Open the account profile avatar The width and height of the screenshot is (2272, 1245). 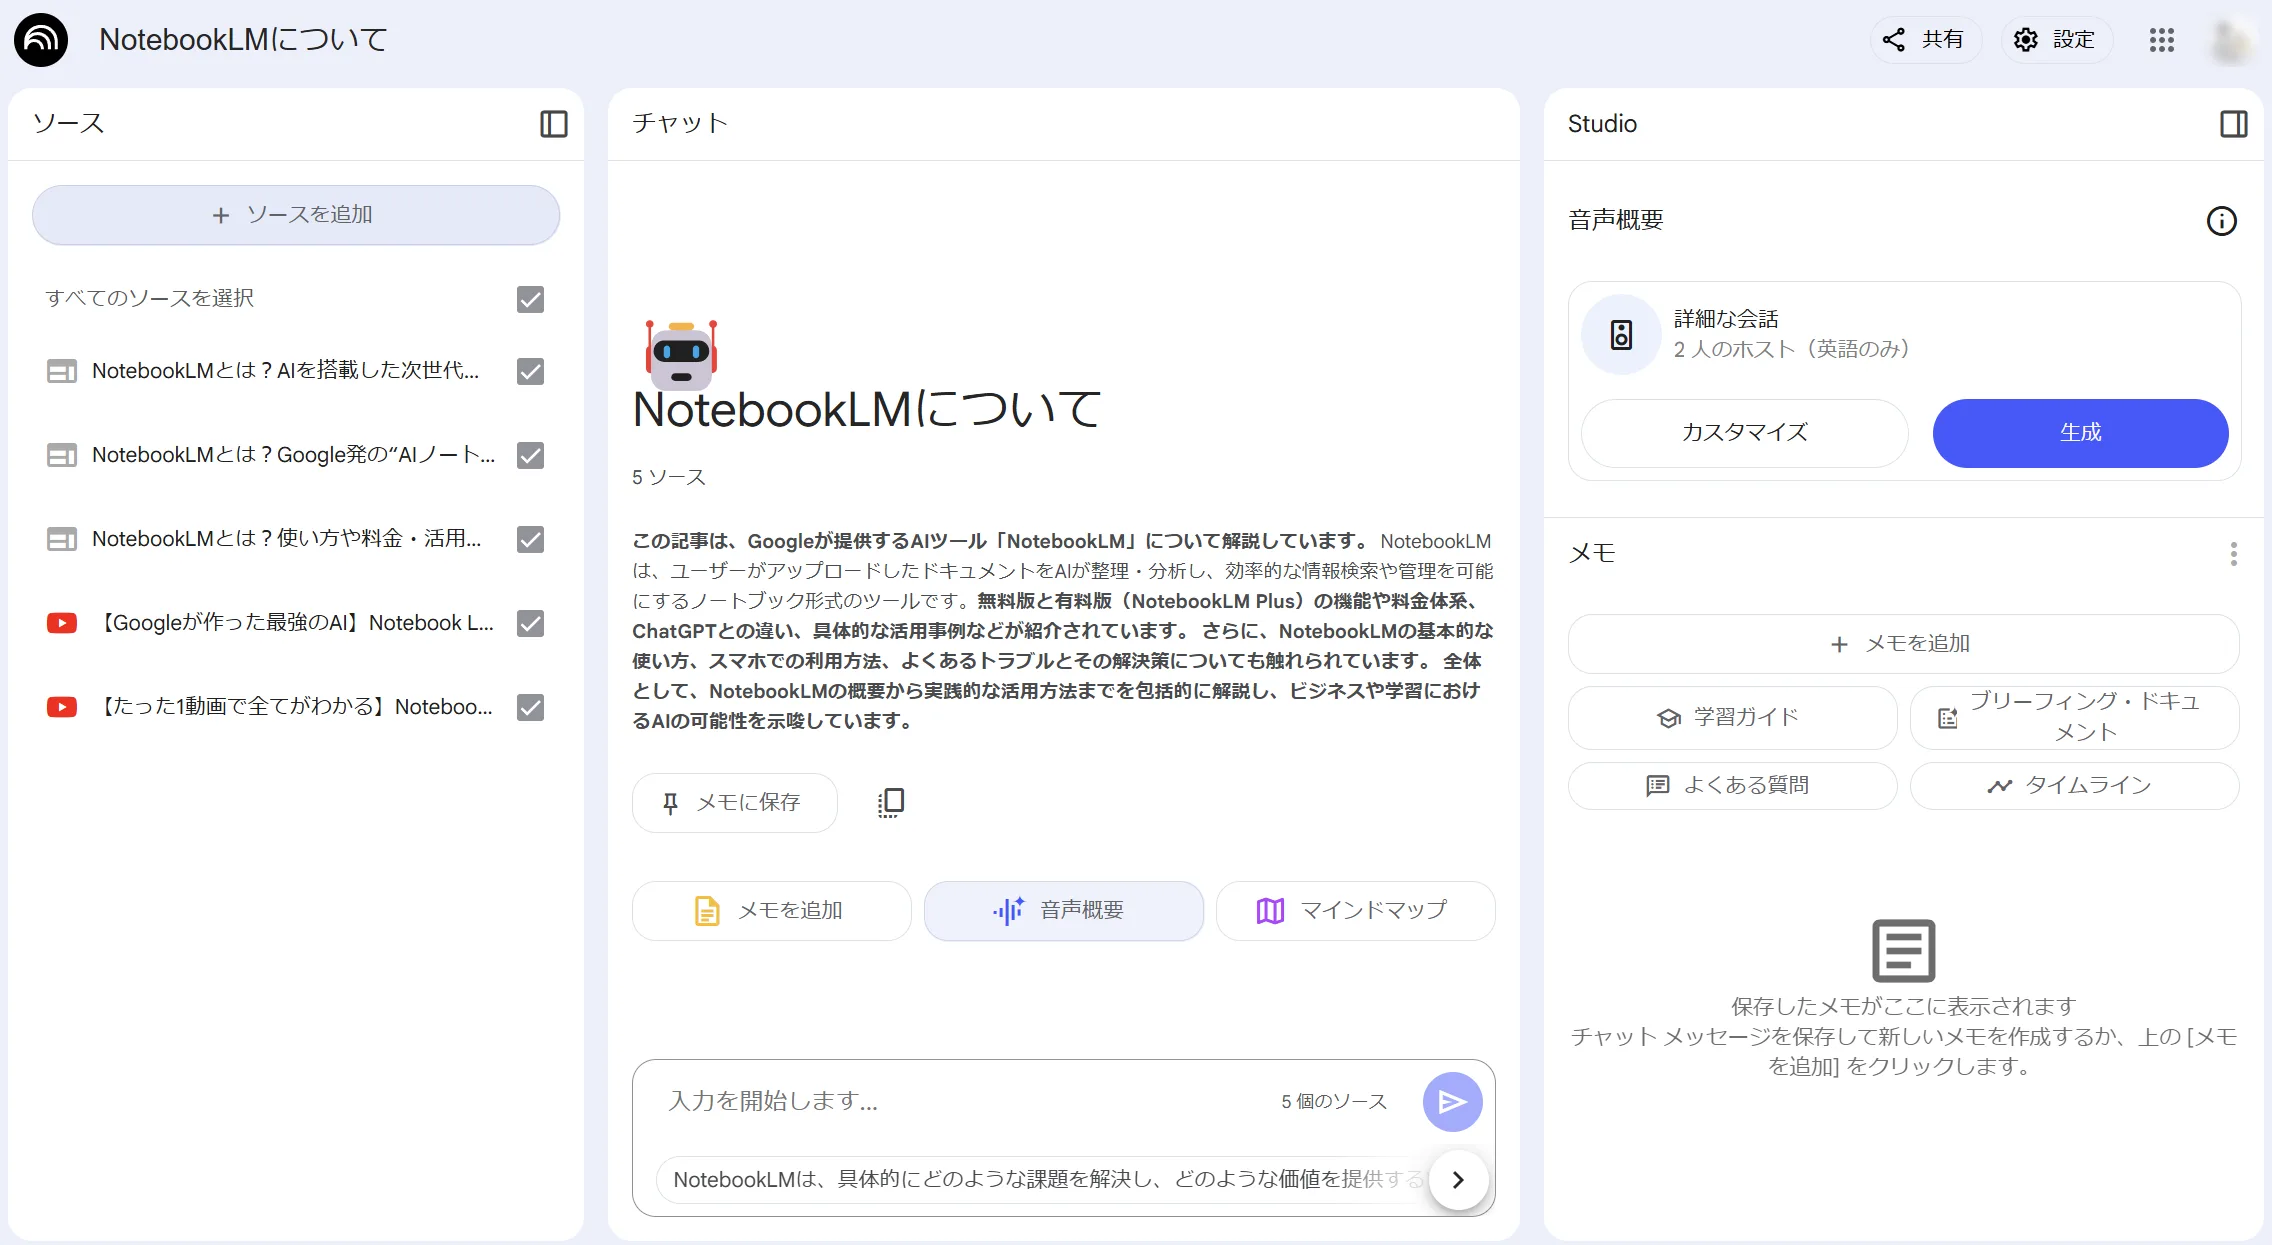2232,40
